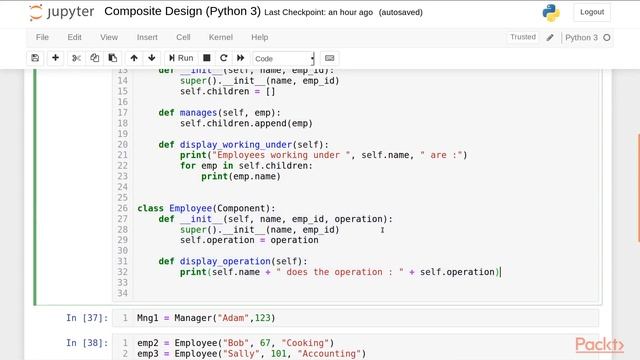Move the selected cell up
640x360 pixels.
click(x=134, y=58)
